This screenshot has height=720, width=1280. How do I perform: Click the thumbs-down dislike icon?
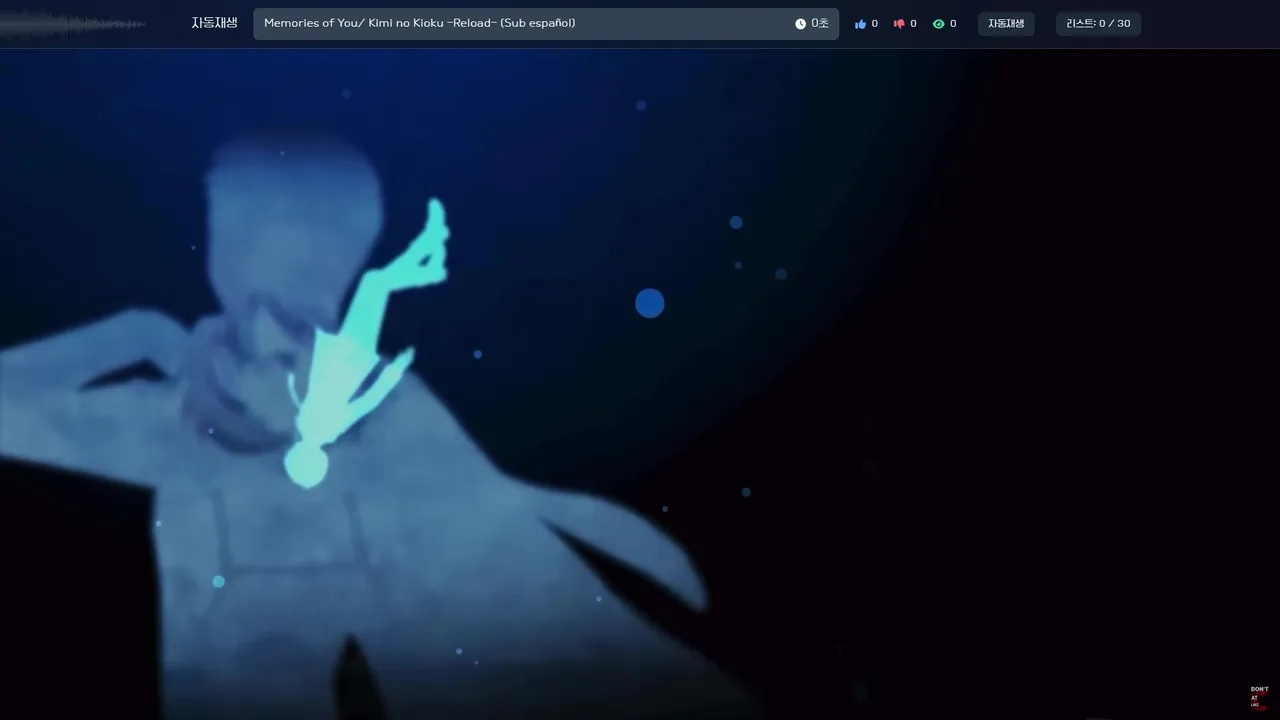(899, 24)
